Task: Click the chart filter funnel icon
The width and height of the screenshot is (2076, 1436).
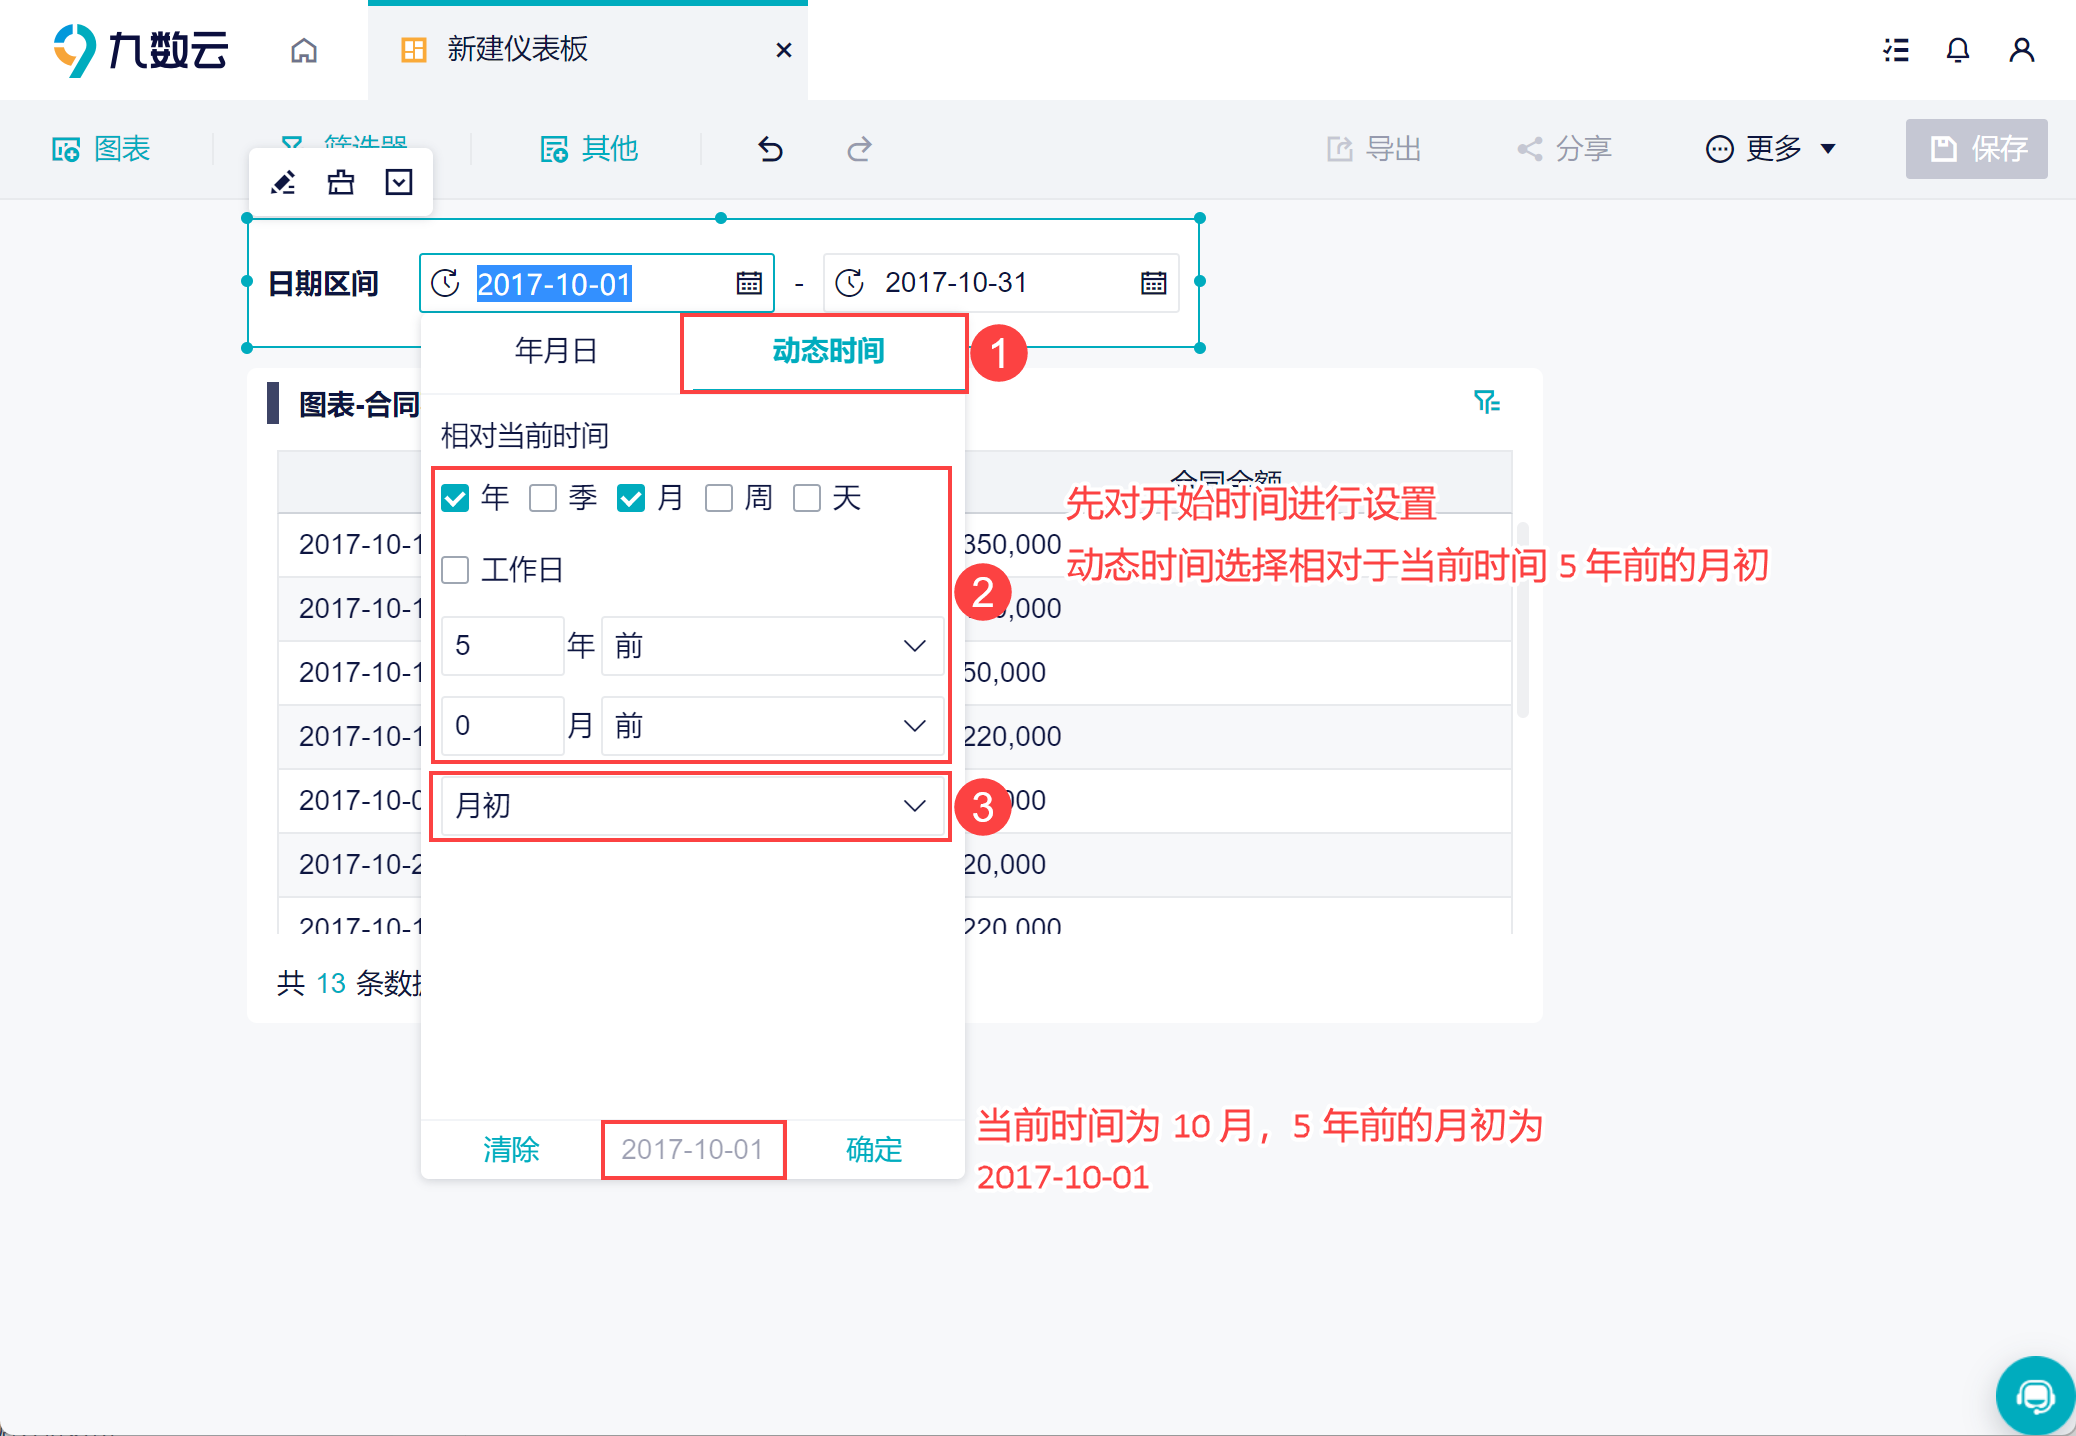Action: [x=1486, y=402]
